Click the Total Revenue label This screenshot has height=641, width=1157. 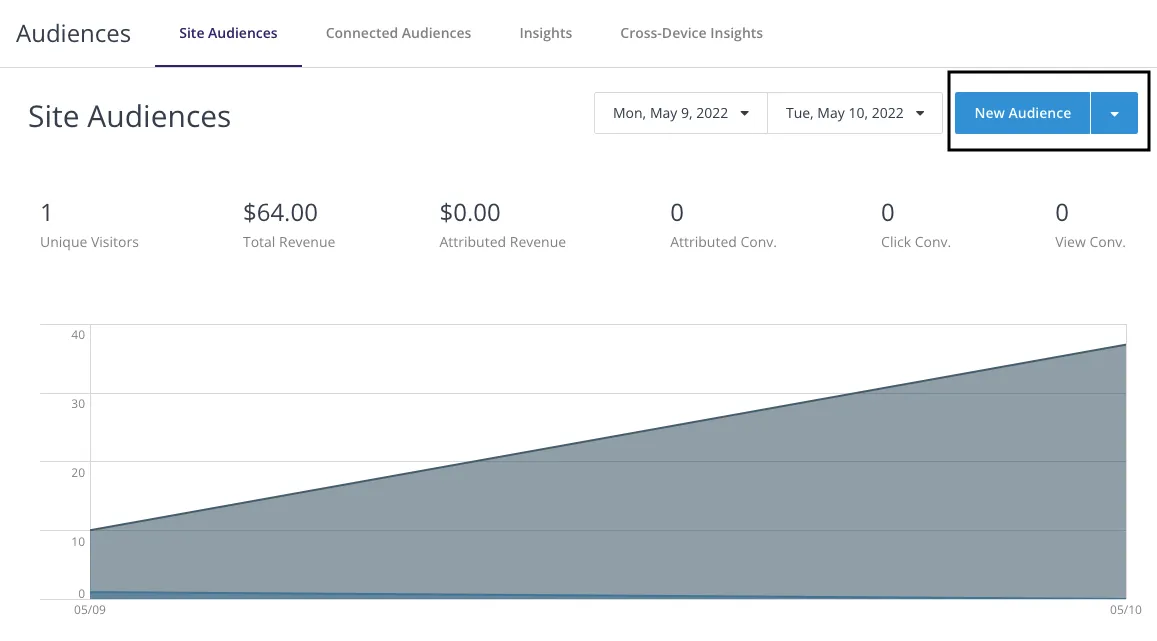click(289, 242)
